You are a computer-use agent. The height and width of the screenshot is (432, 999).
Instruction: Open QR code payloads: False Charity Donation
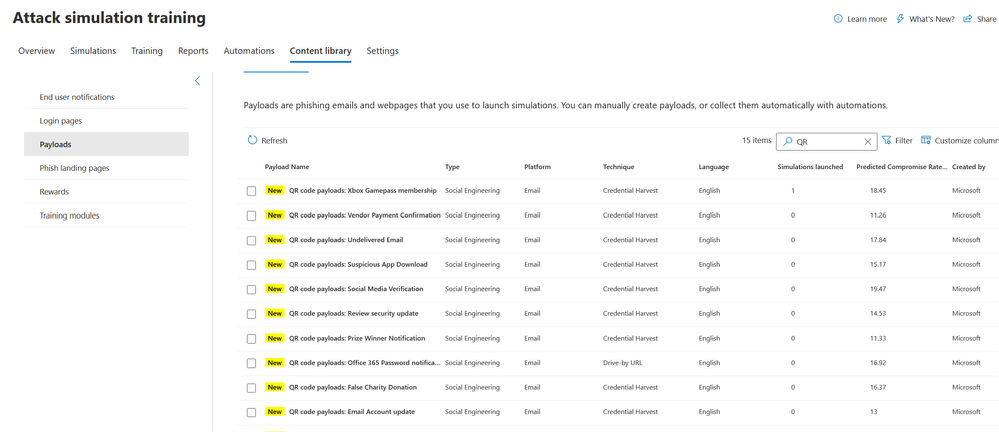click(353, 387)
